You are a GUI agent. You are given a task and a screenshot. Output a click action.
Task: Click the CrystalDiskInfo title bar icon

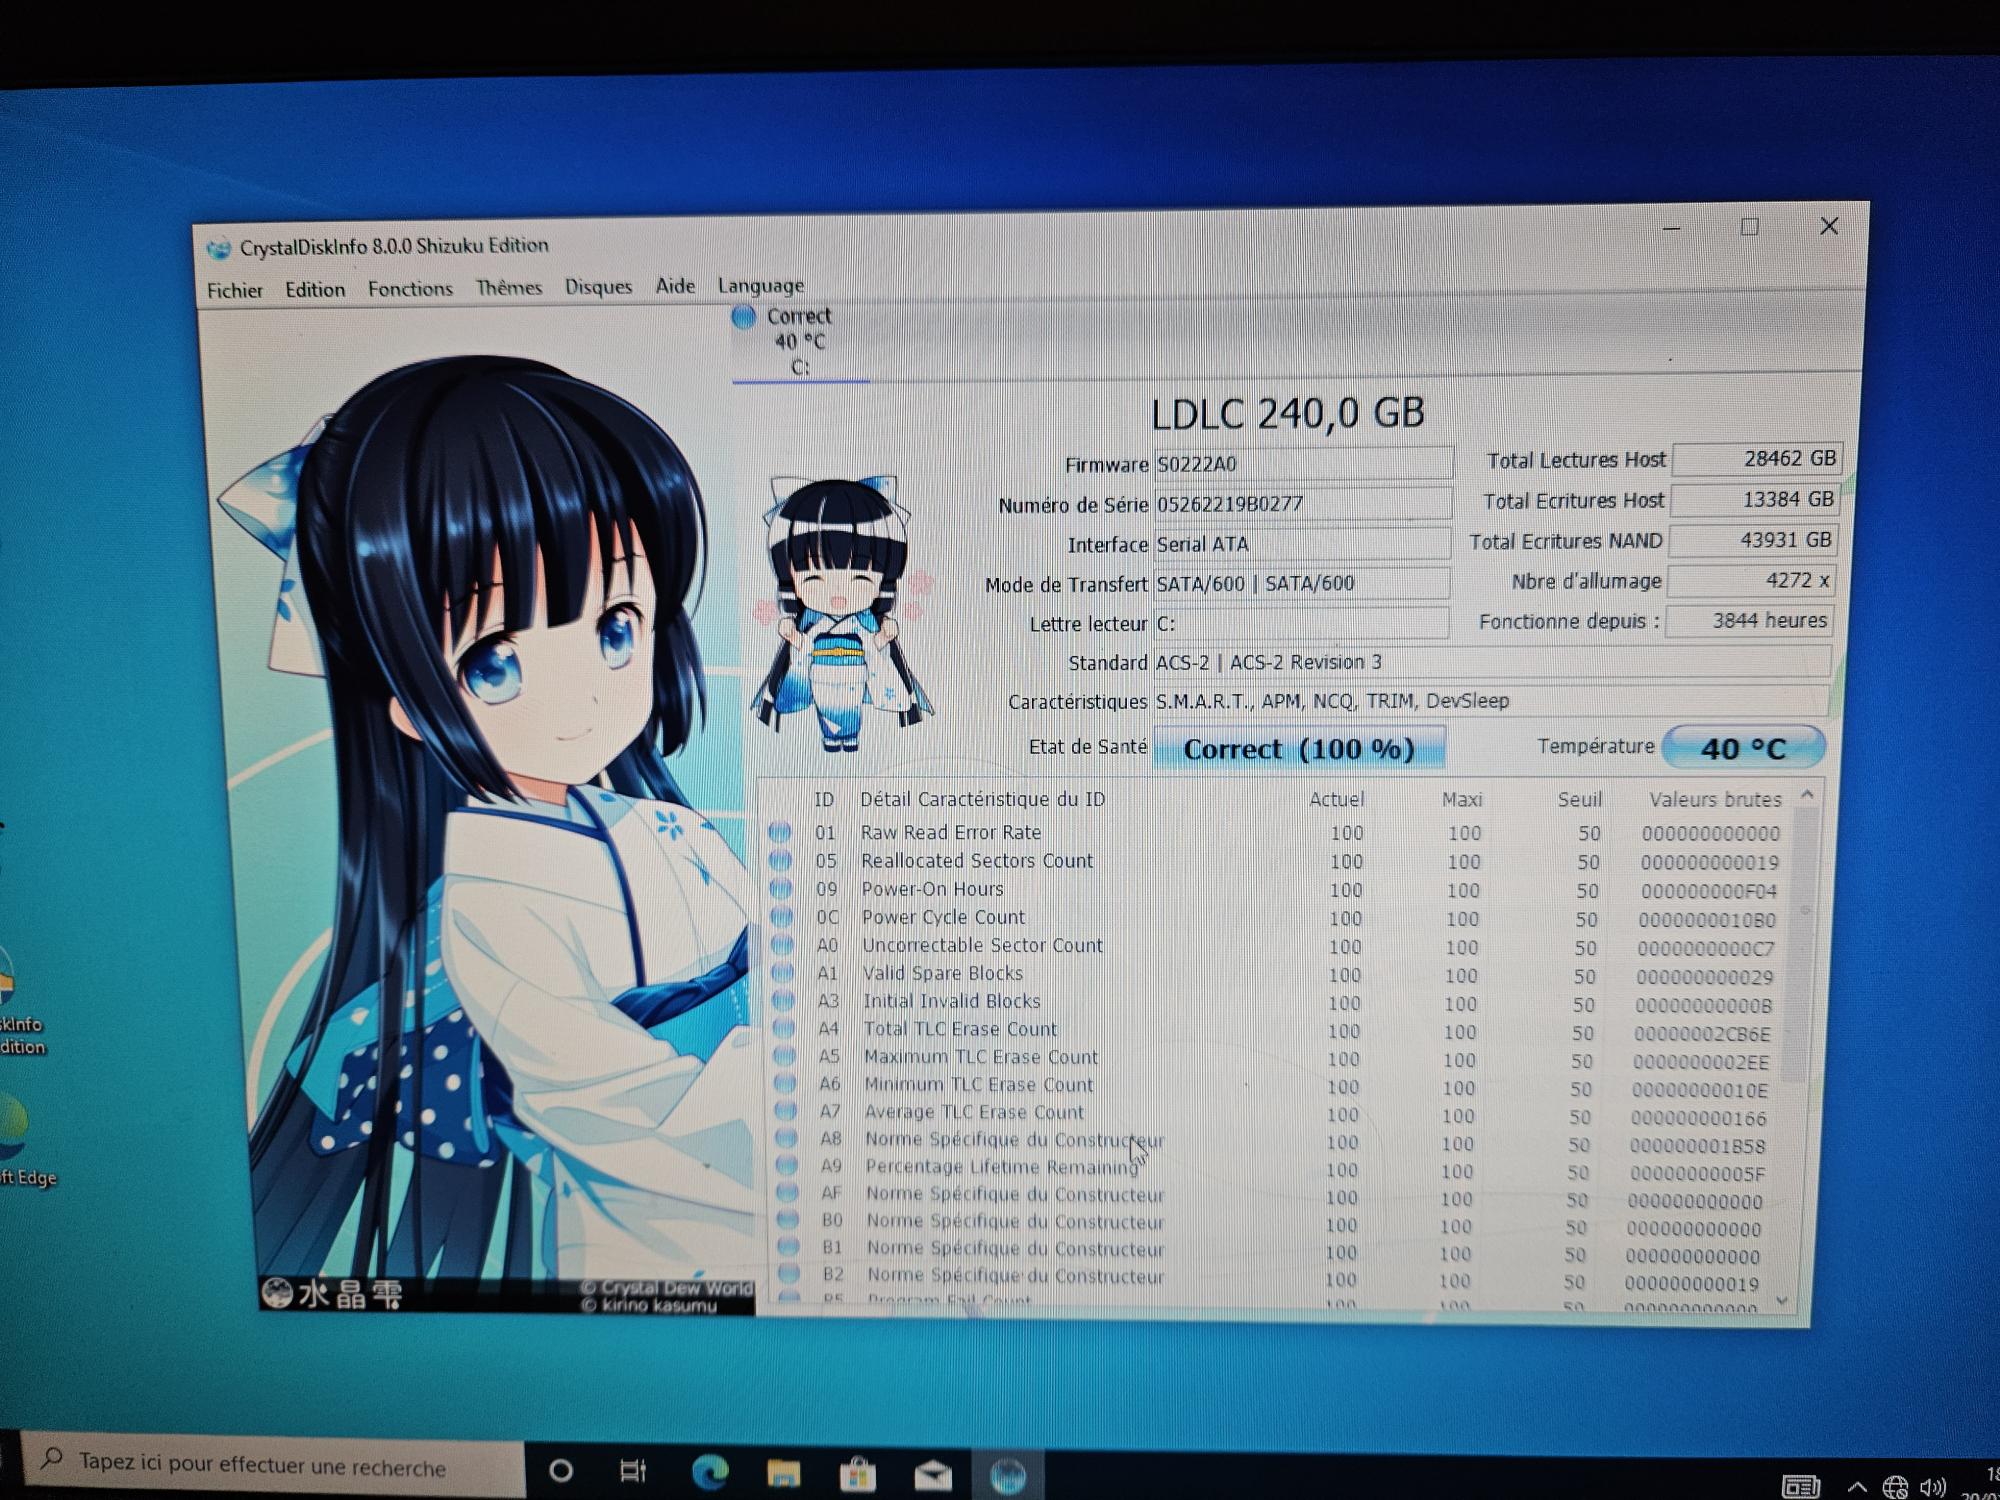218,248
